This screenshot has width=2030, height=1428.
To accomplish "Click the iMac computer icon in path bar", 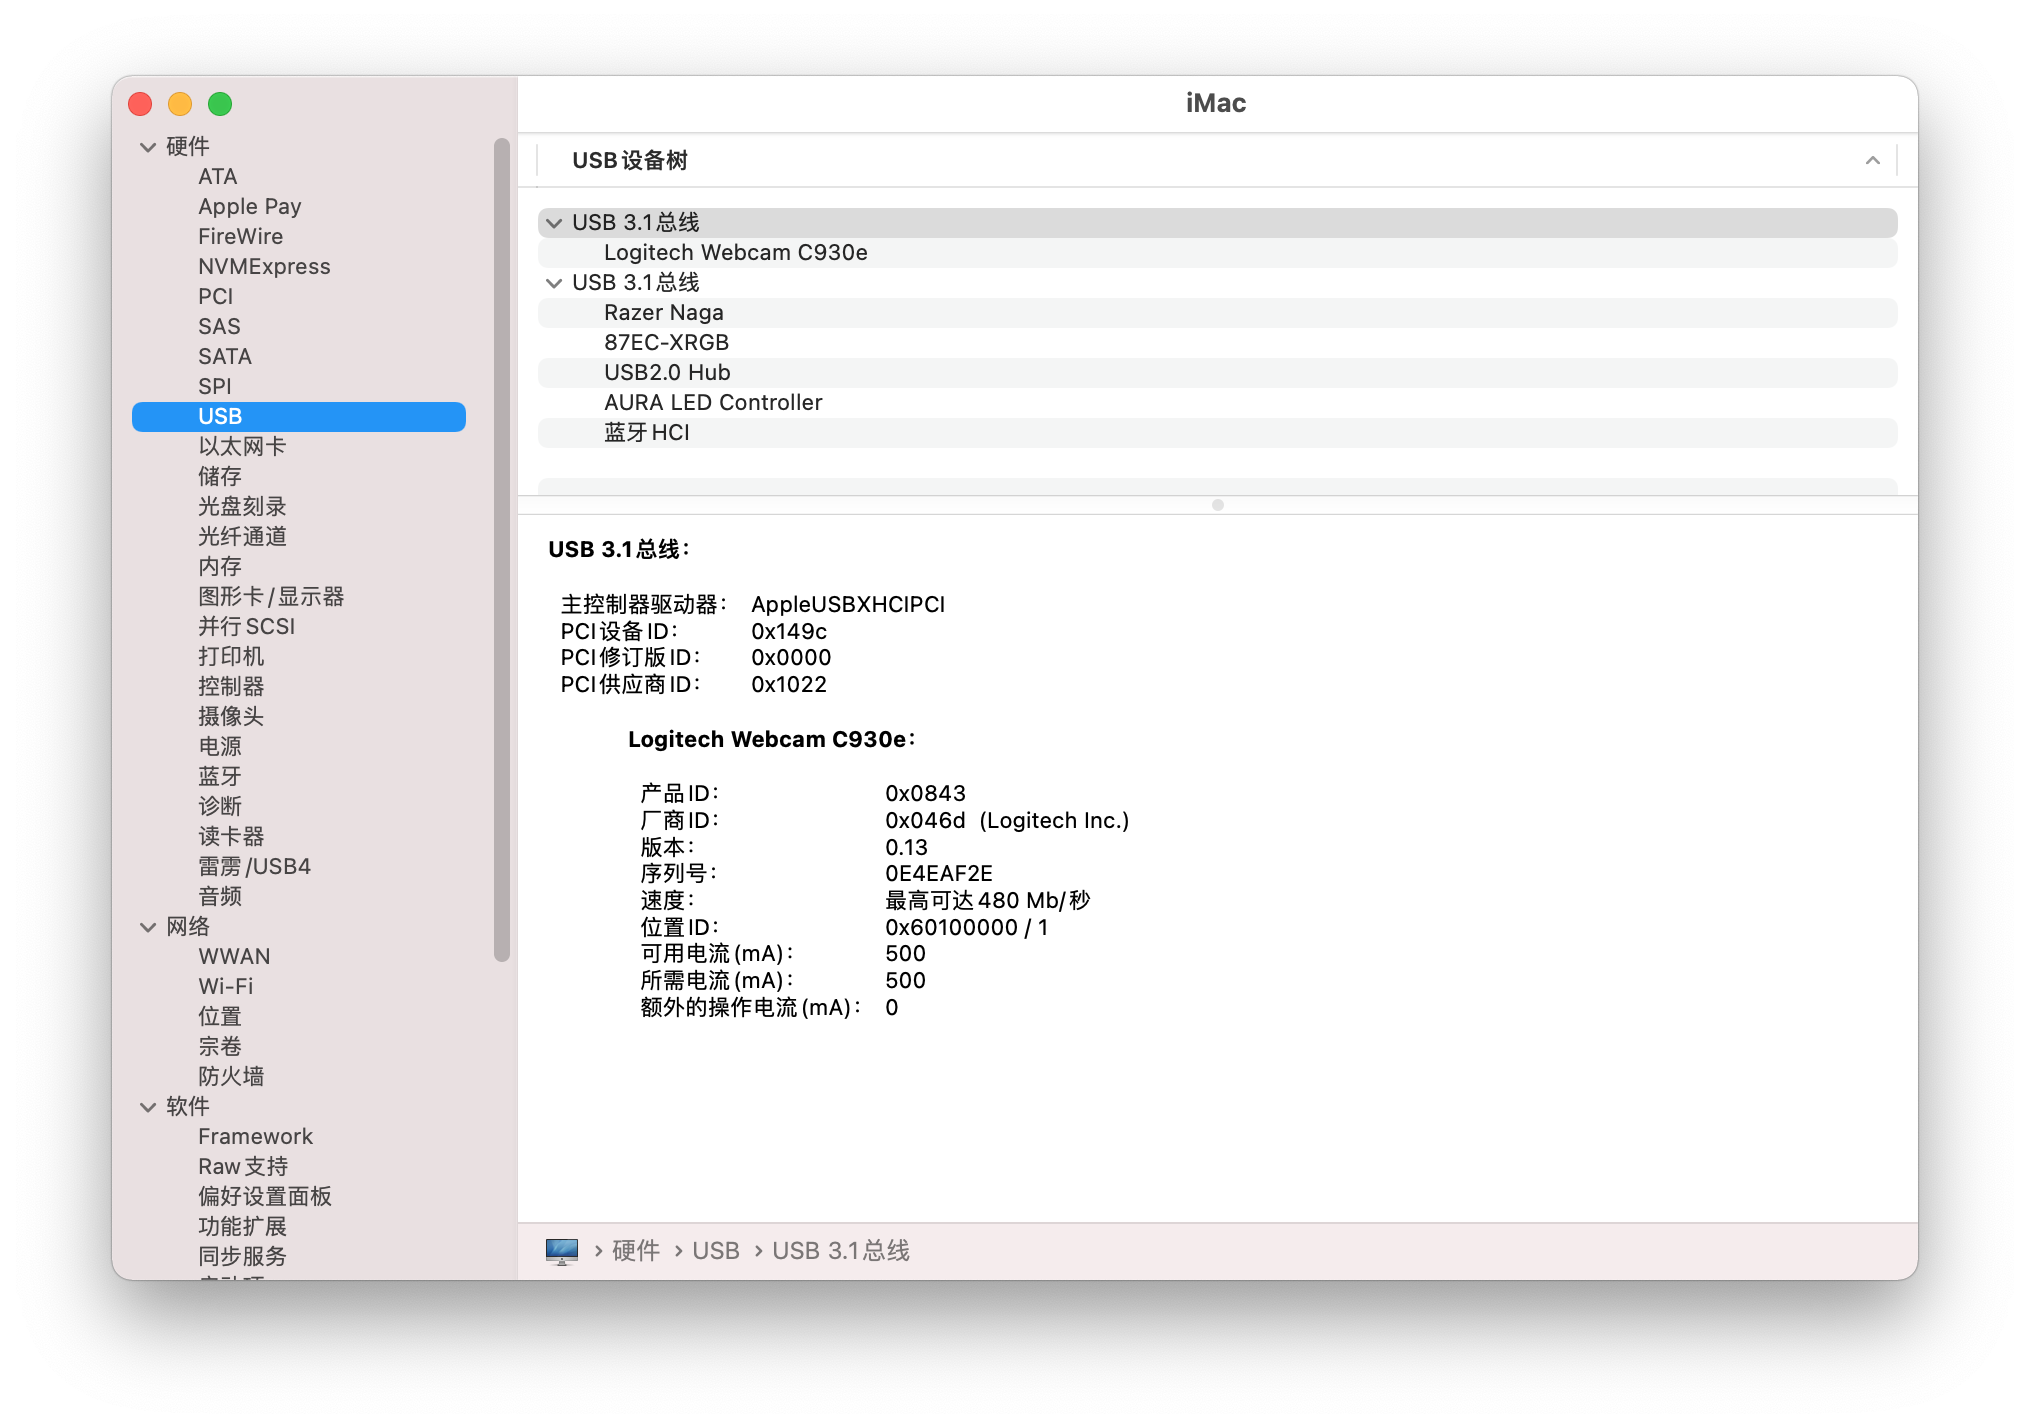I will click(x=561, y=1251).
